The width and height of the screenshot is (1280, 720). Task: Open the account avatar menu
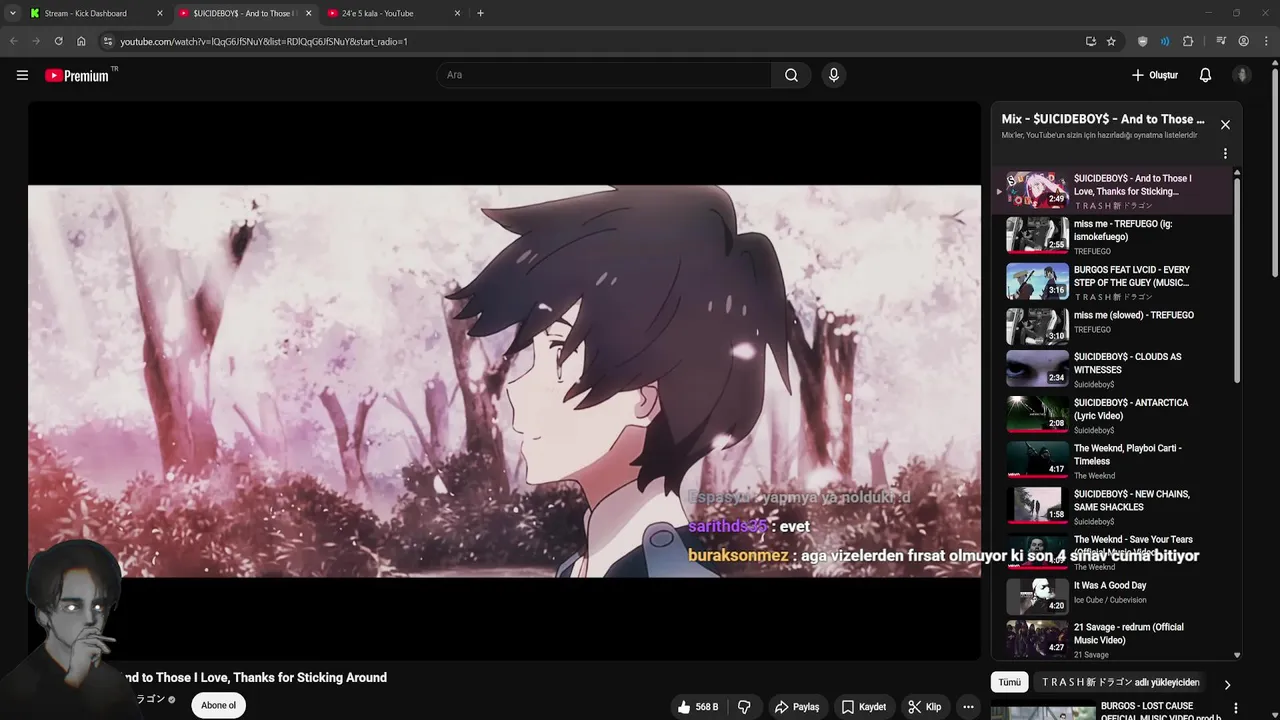pyautogui.click(x=1242, y=75)
